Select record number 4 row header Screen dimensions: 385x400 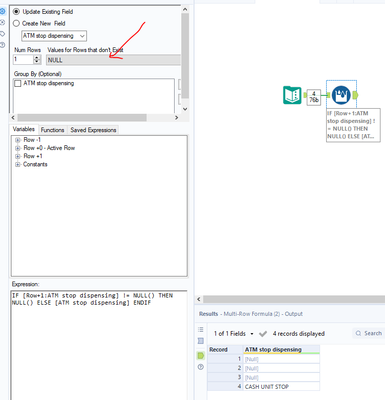(x=225, y=387)
